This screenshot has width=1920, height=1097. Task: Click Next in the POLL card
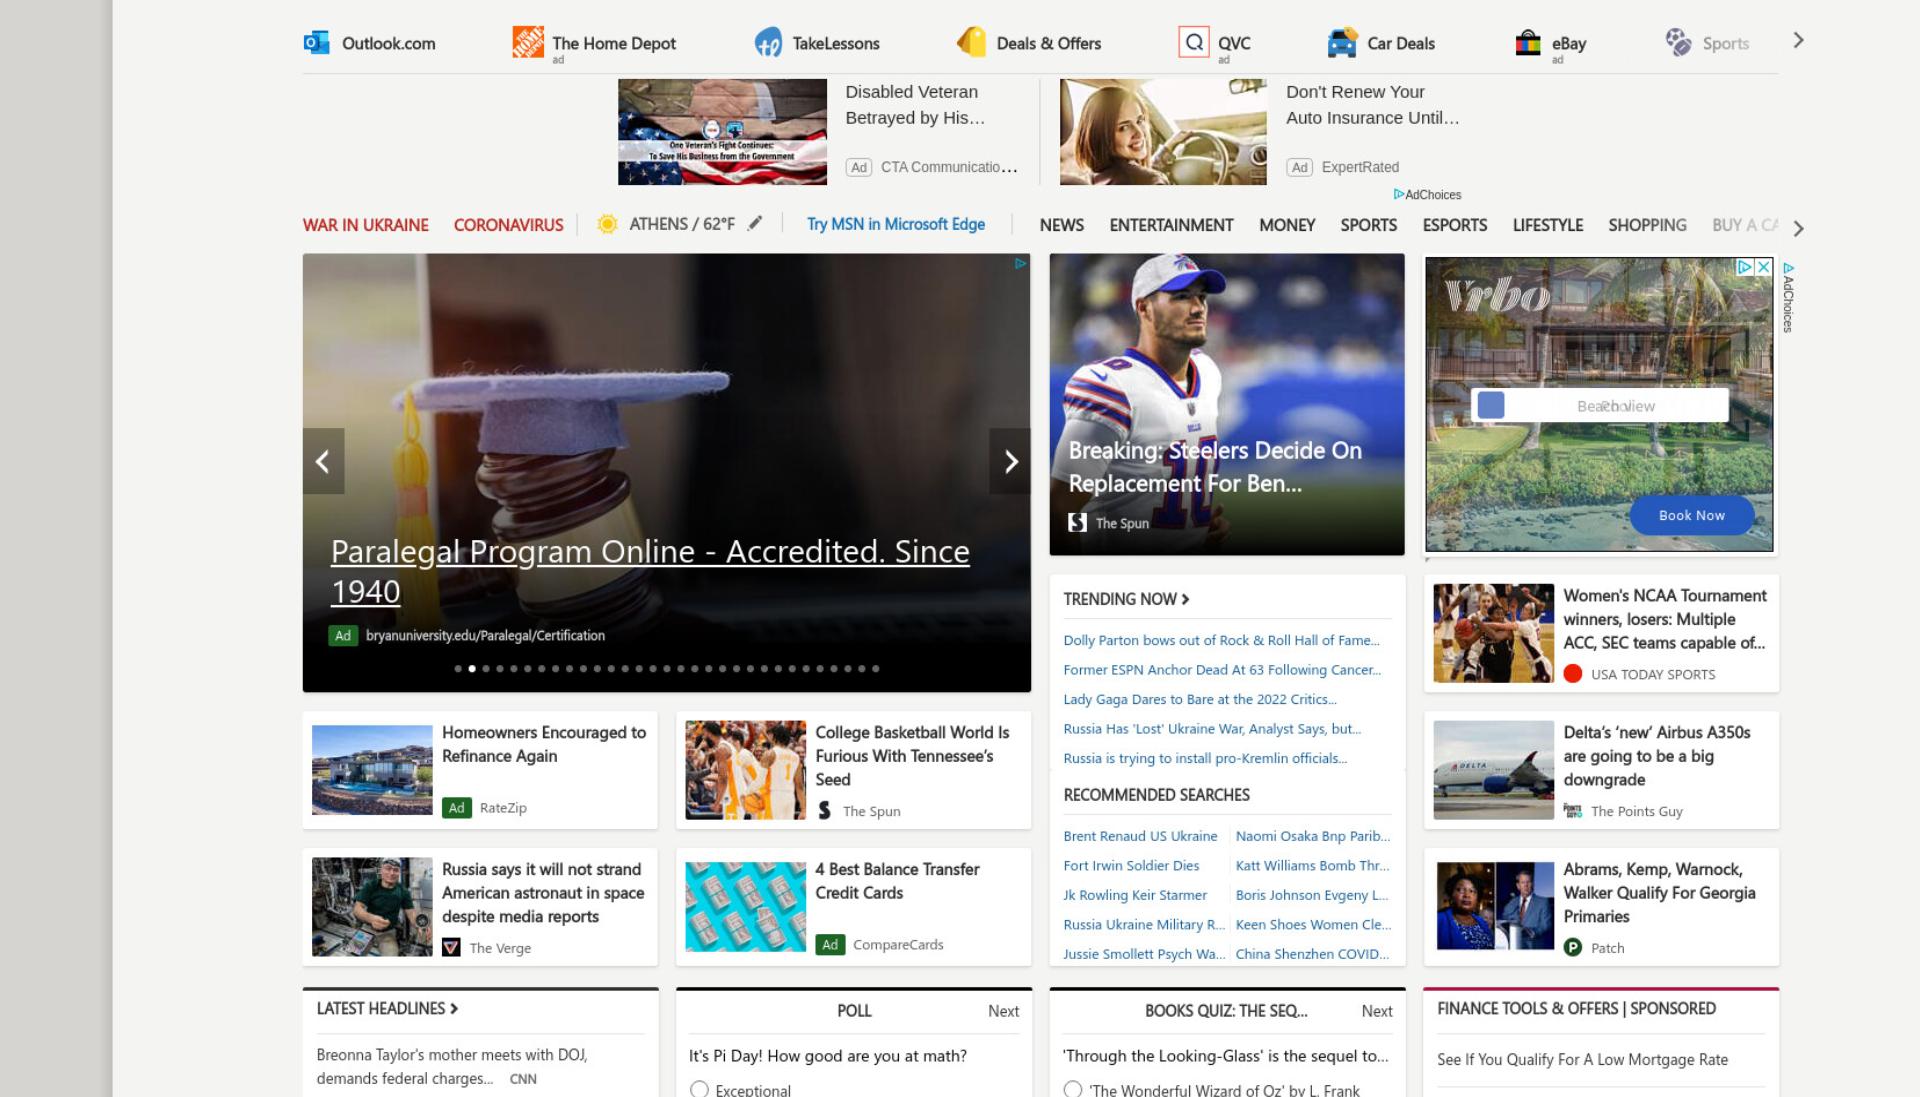point(1003,1011)
